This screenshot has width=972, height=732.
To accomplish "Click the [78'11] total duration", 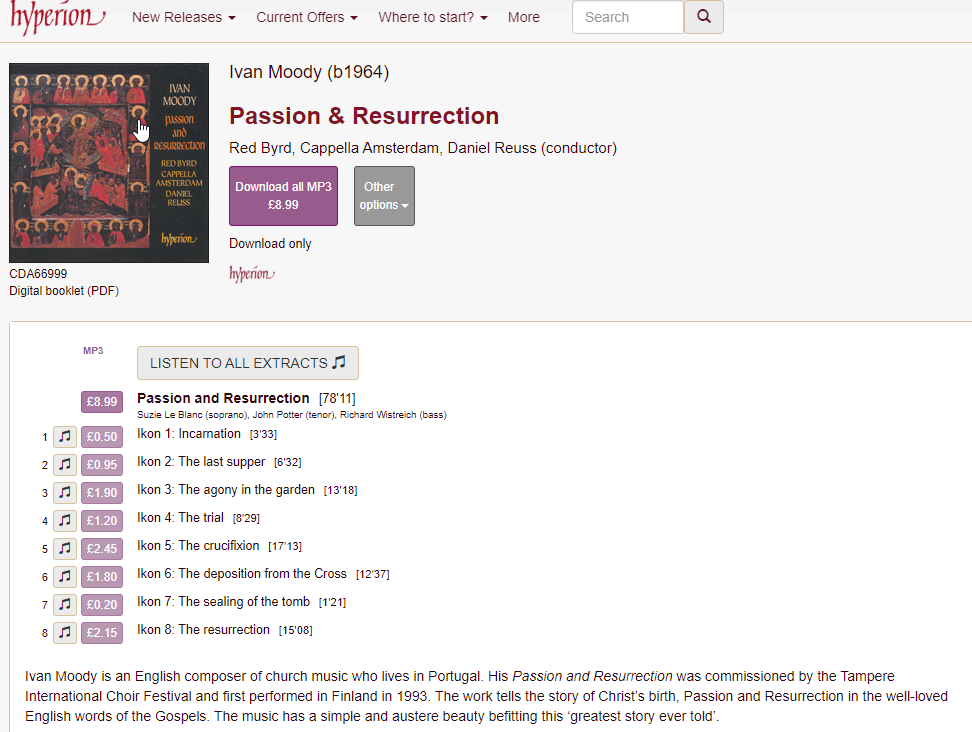I will click(x=337, y=399).
